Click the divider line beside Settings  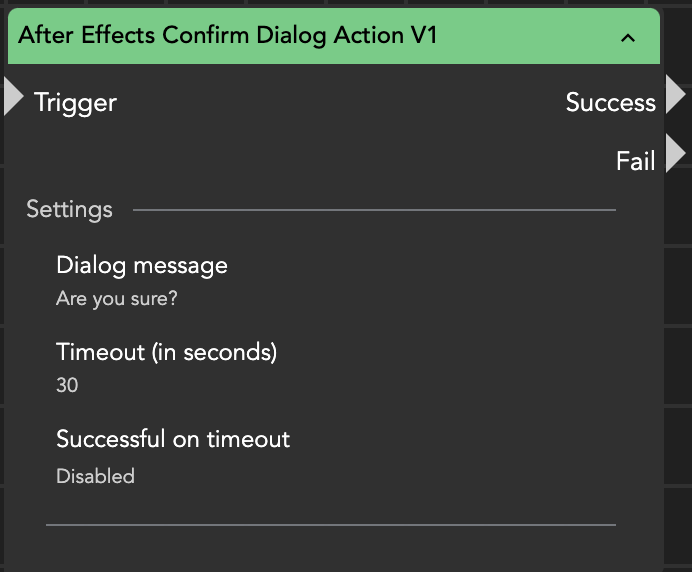click(x=374, y=211)
